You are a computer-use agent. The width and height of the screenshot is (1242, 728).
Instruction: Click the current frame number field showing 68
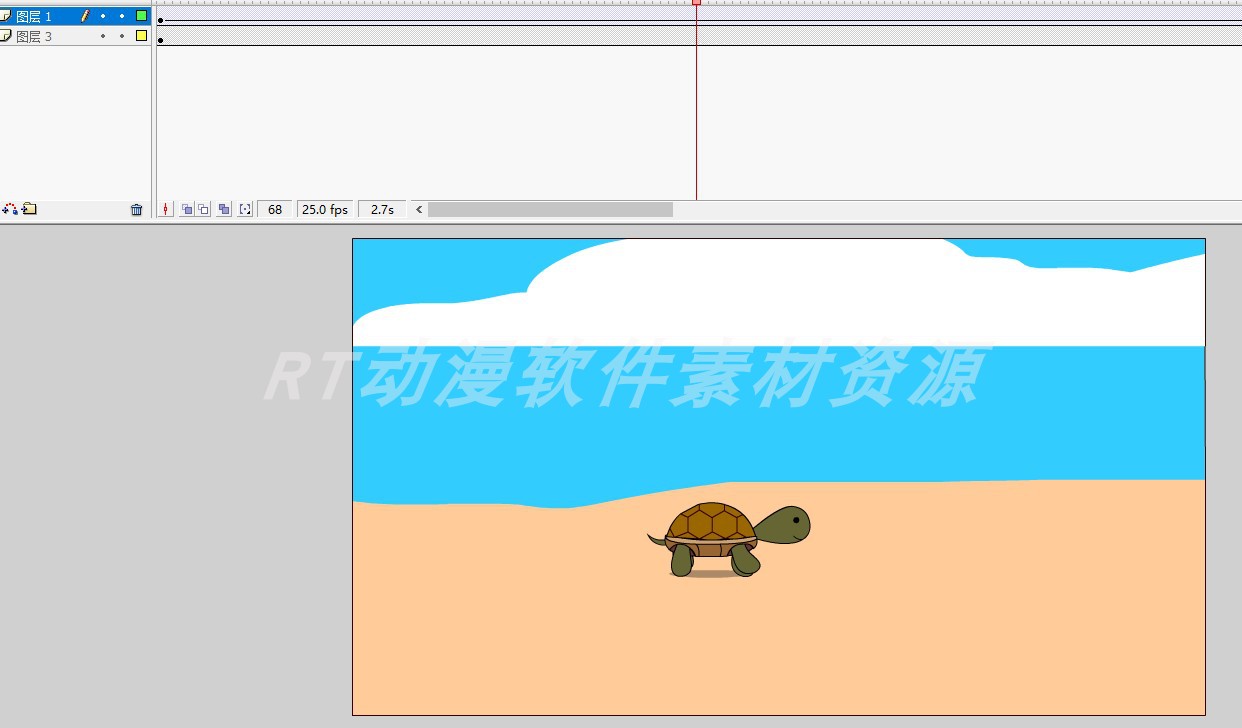tap(274, 209)
